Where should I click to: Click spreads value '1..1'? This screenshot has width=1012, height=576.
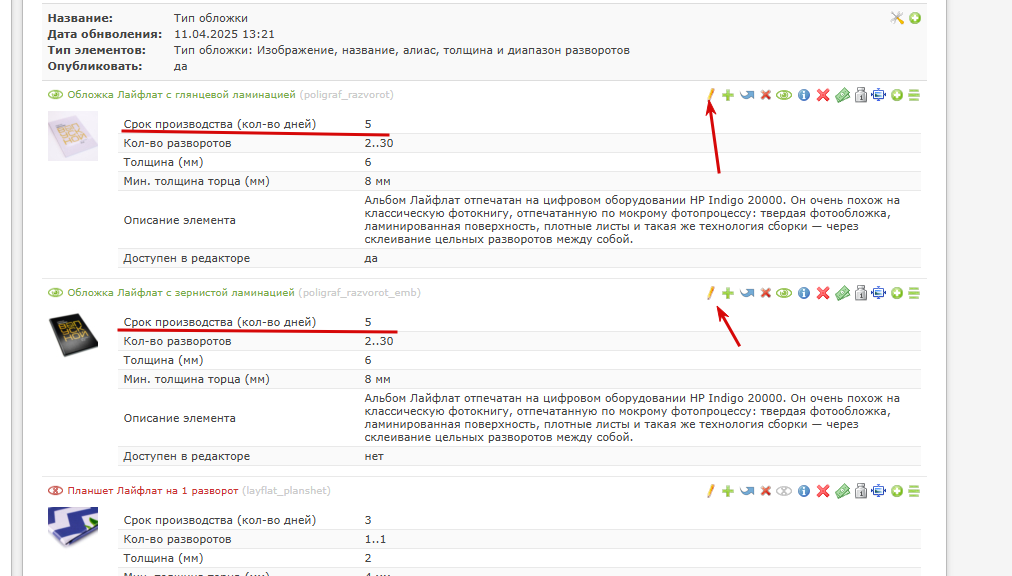375,539
